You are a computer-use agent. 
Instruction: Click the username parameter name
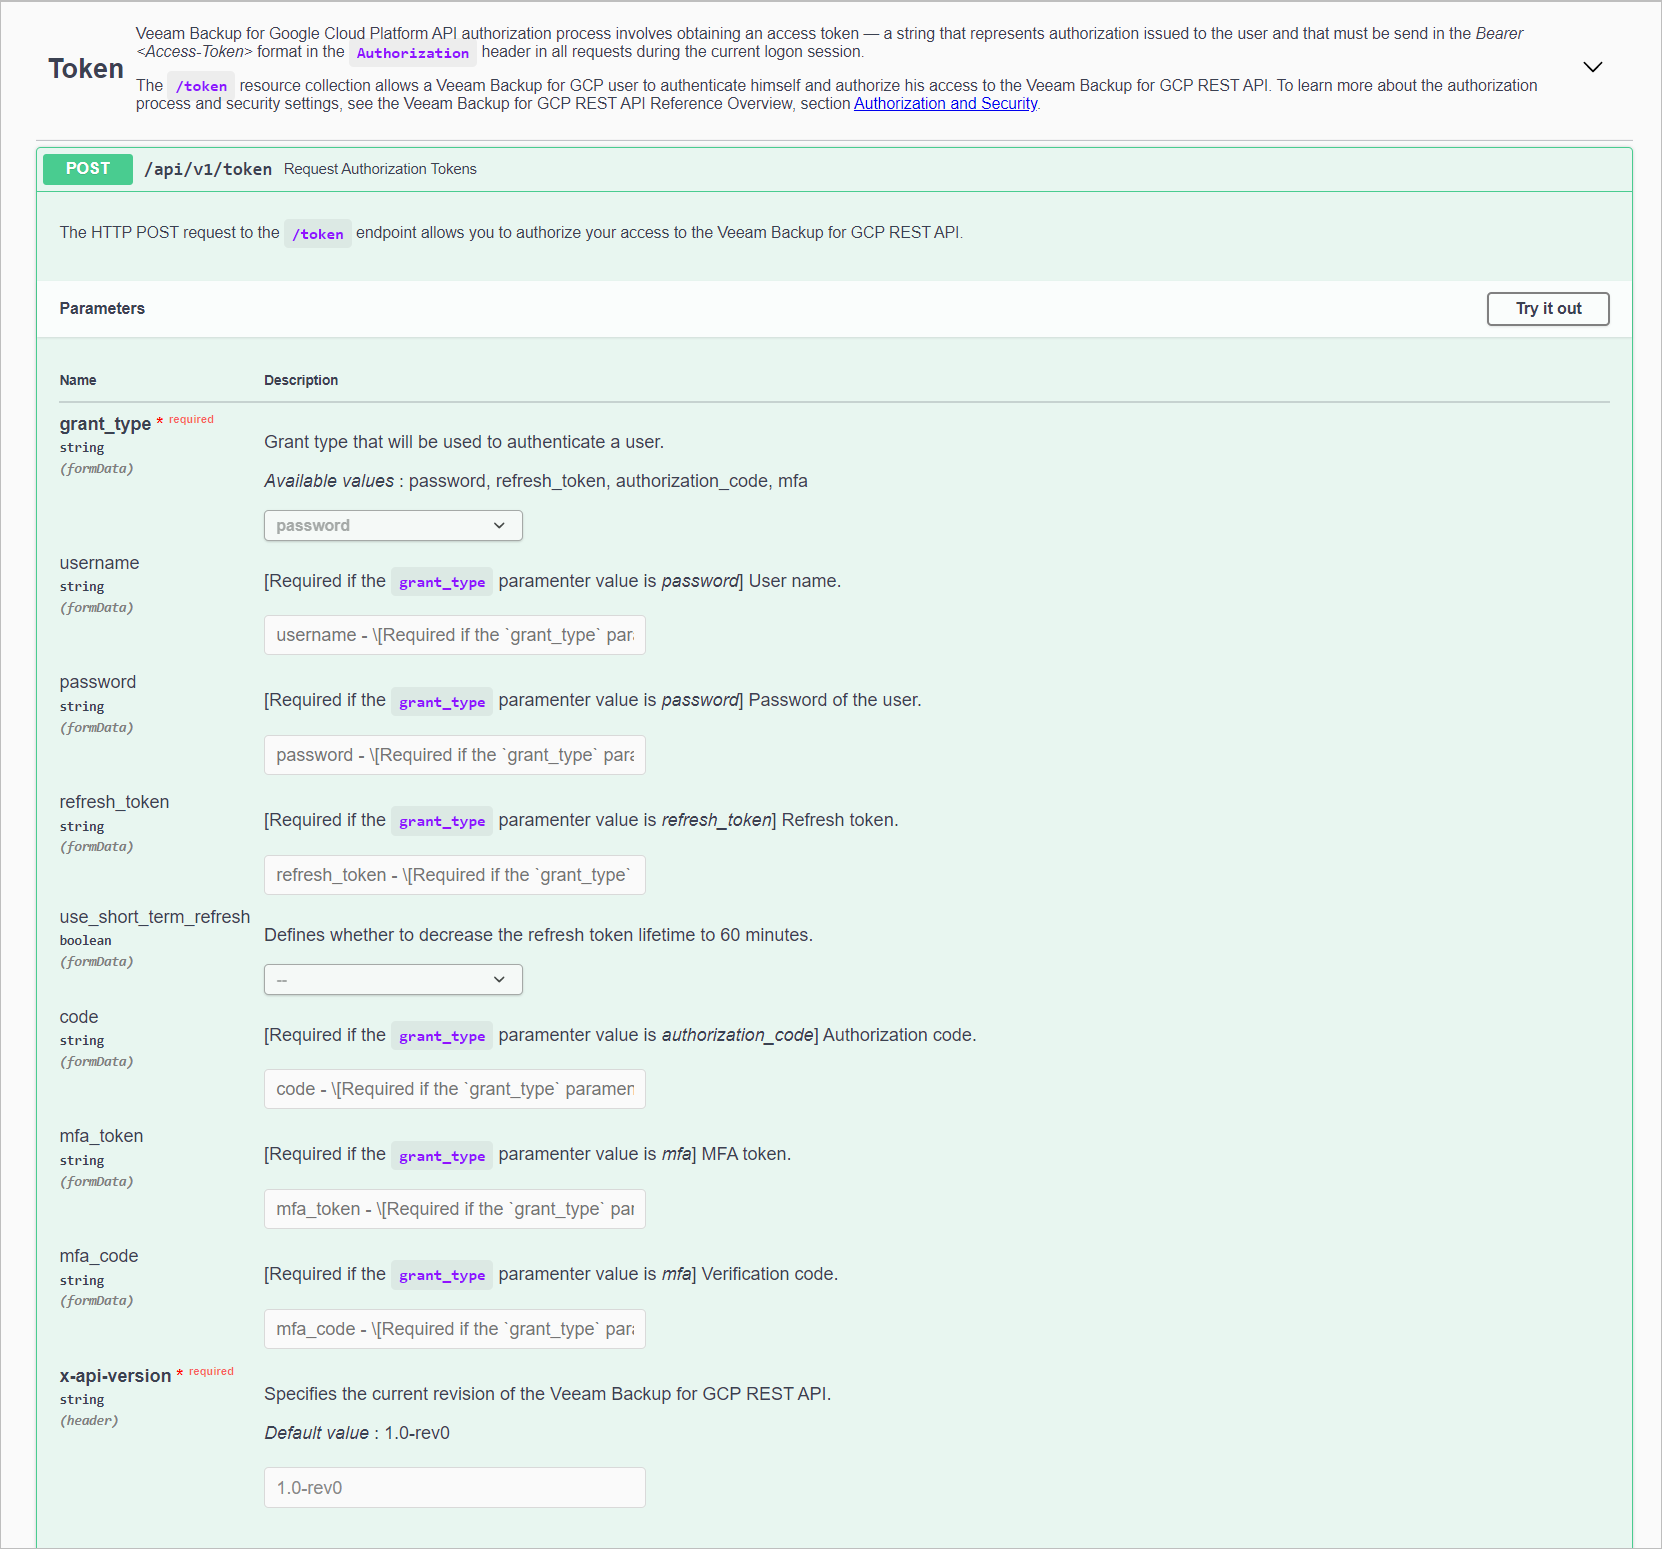(99, 563)
